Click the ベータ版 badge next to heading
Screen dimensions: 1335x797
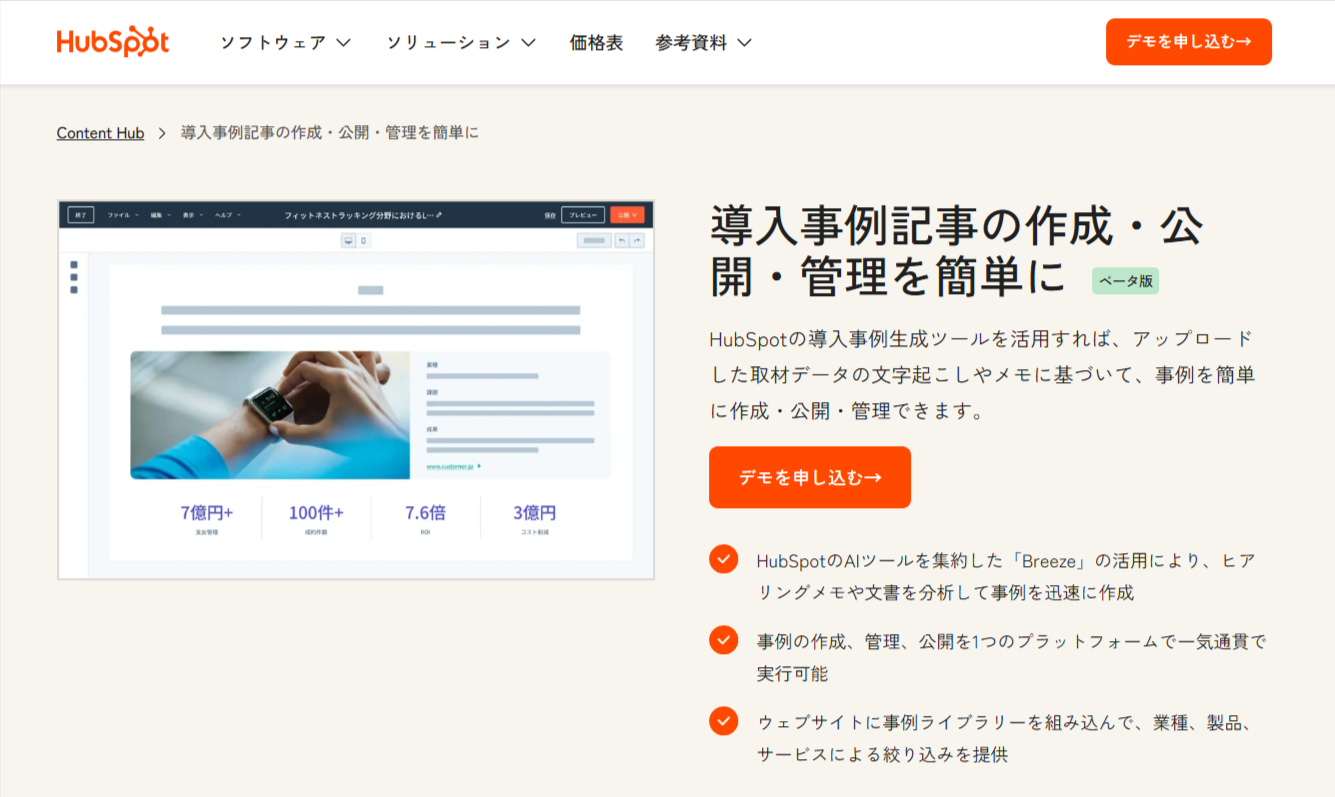1124,281
